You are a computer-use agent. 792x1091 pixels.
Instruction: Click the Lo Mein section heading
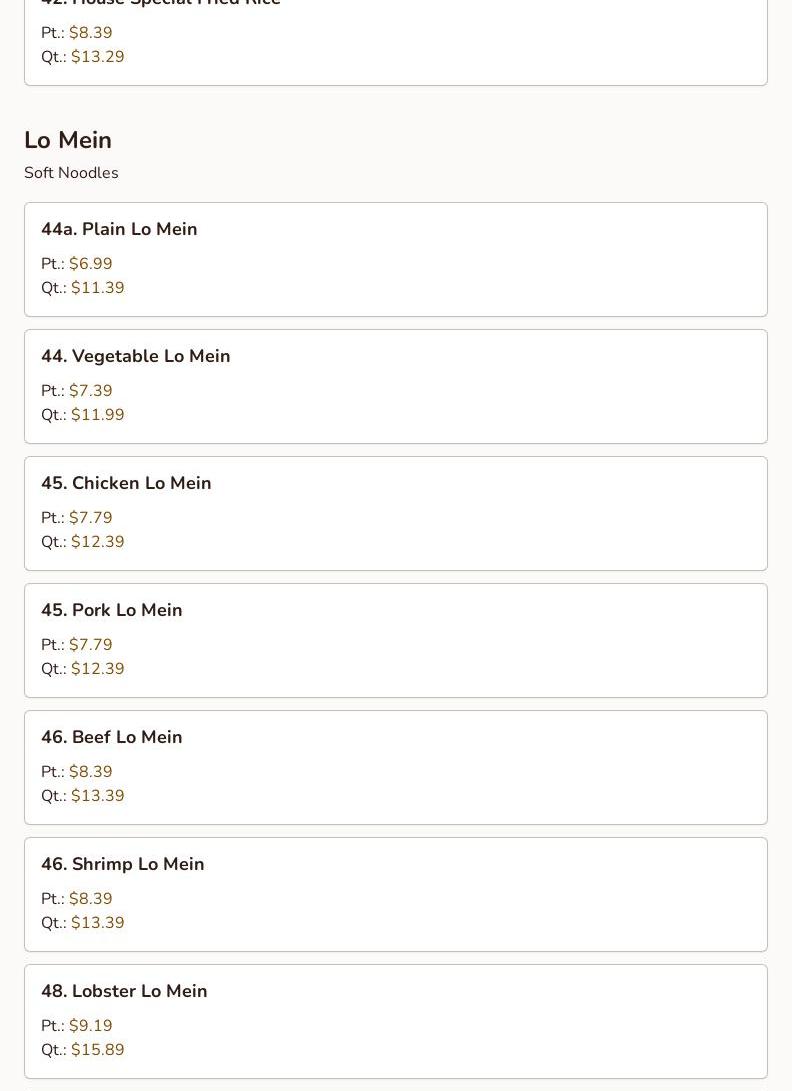pos(68,140)
